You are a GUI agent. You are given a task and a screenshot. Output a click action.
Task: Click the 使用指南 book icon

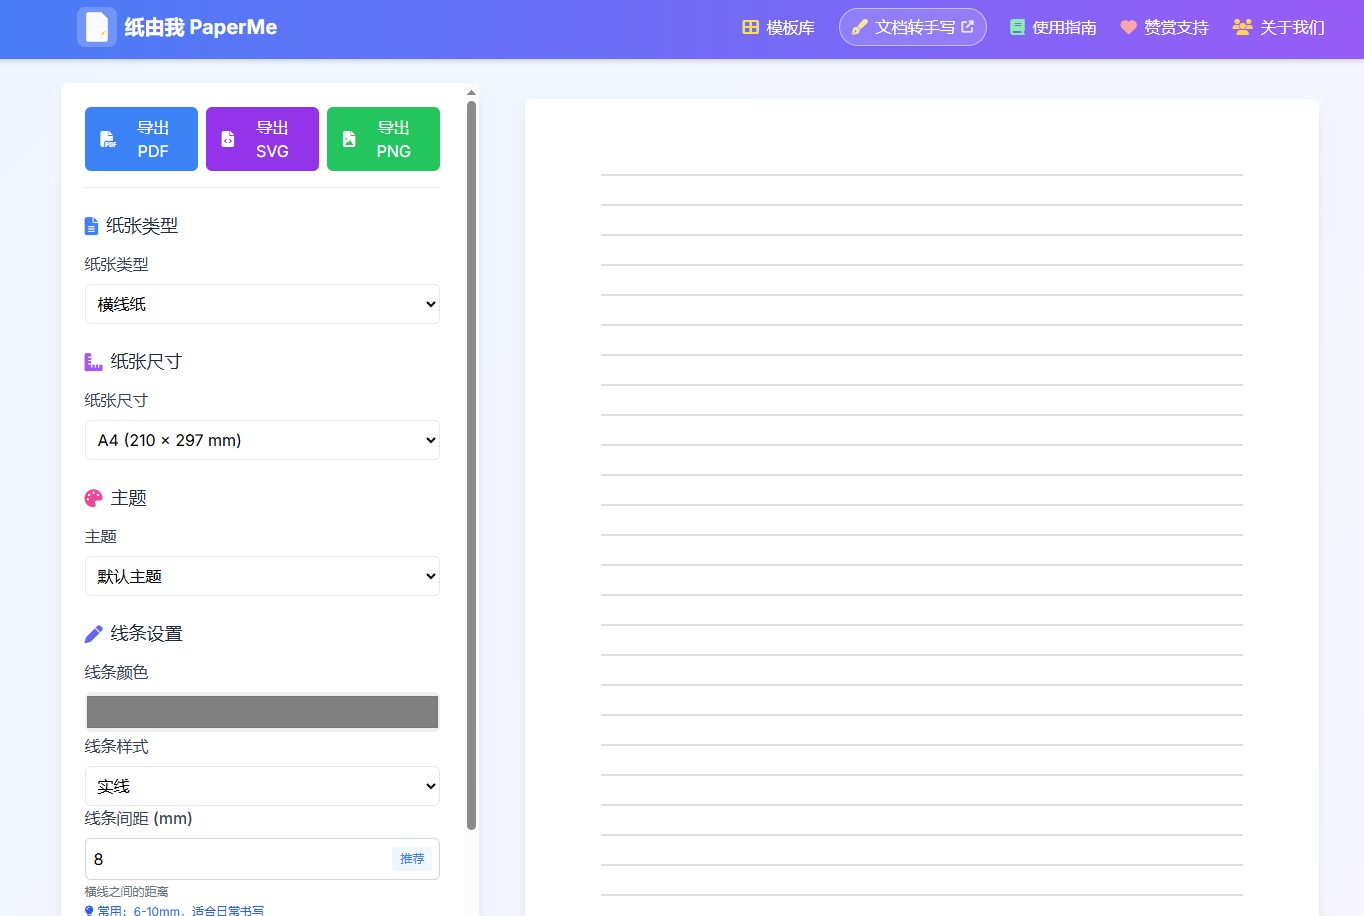1017,27
